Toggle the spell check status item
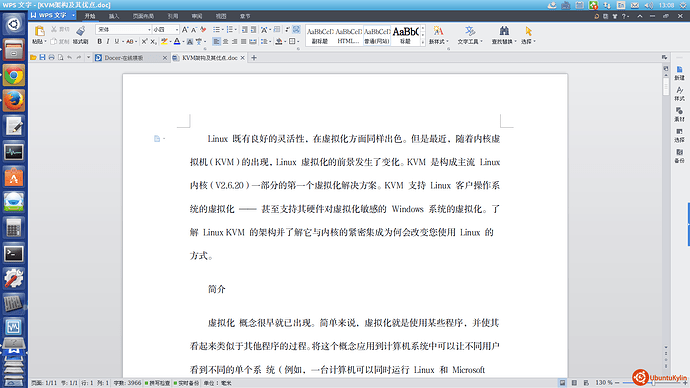This screenshot has width=690, height=388. [x=157, y=383]
